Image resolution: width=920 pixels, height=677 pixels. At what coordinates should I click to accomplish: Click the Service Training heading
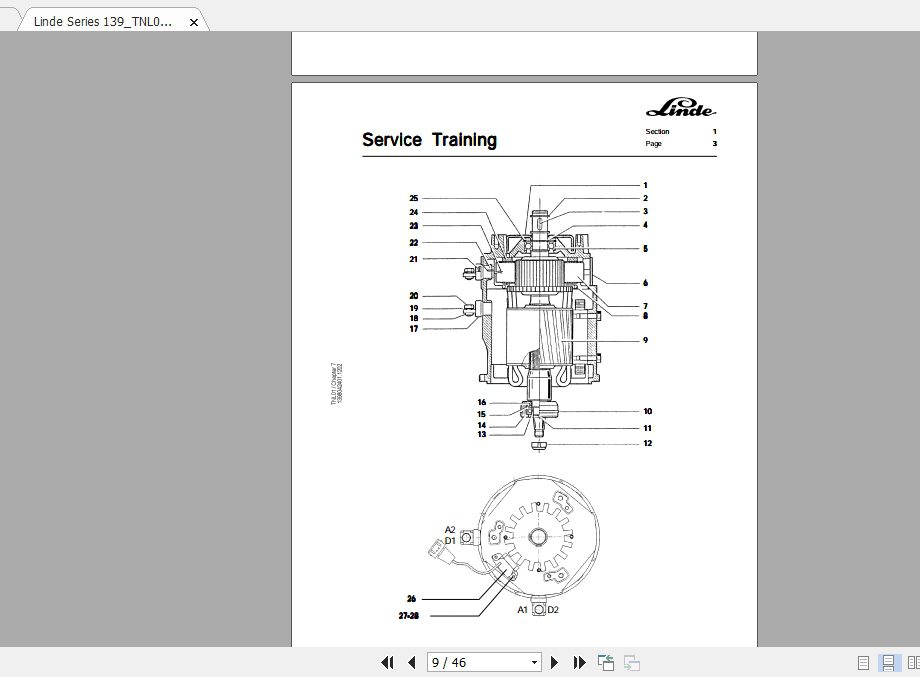point(429,140)
